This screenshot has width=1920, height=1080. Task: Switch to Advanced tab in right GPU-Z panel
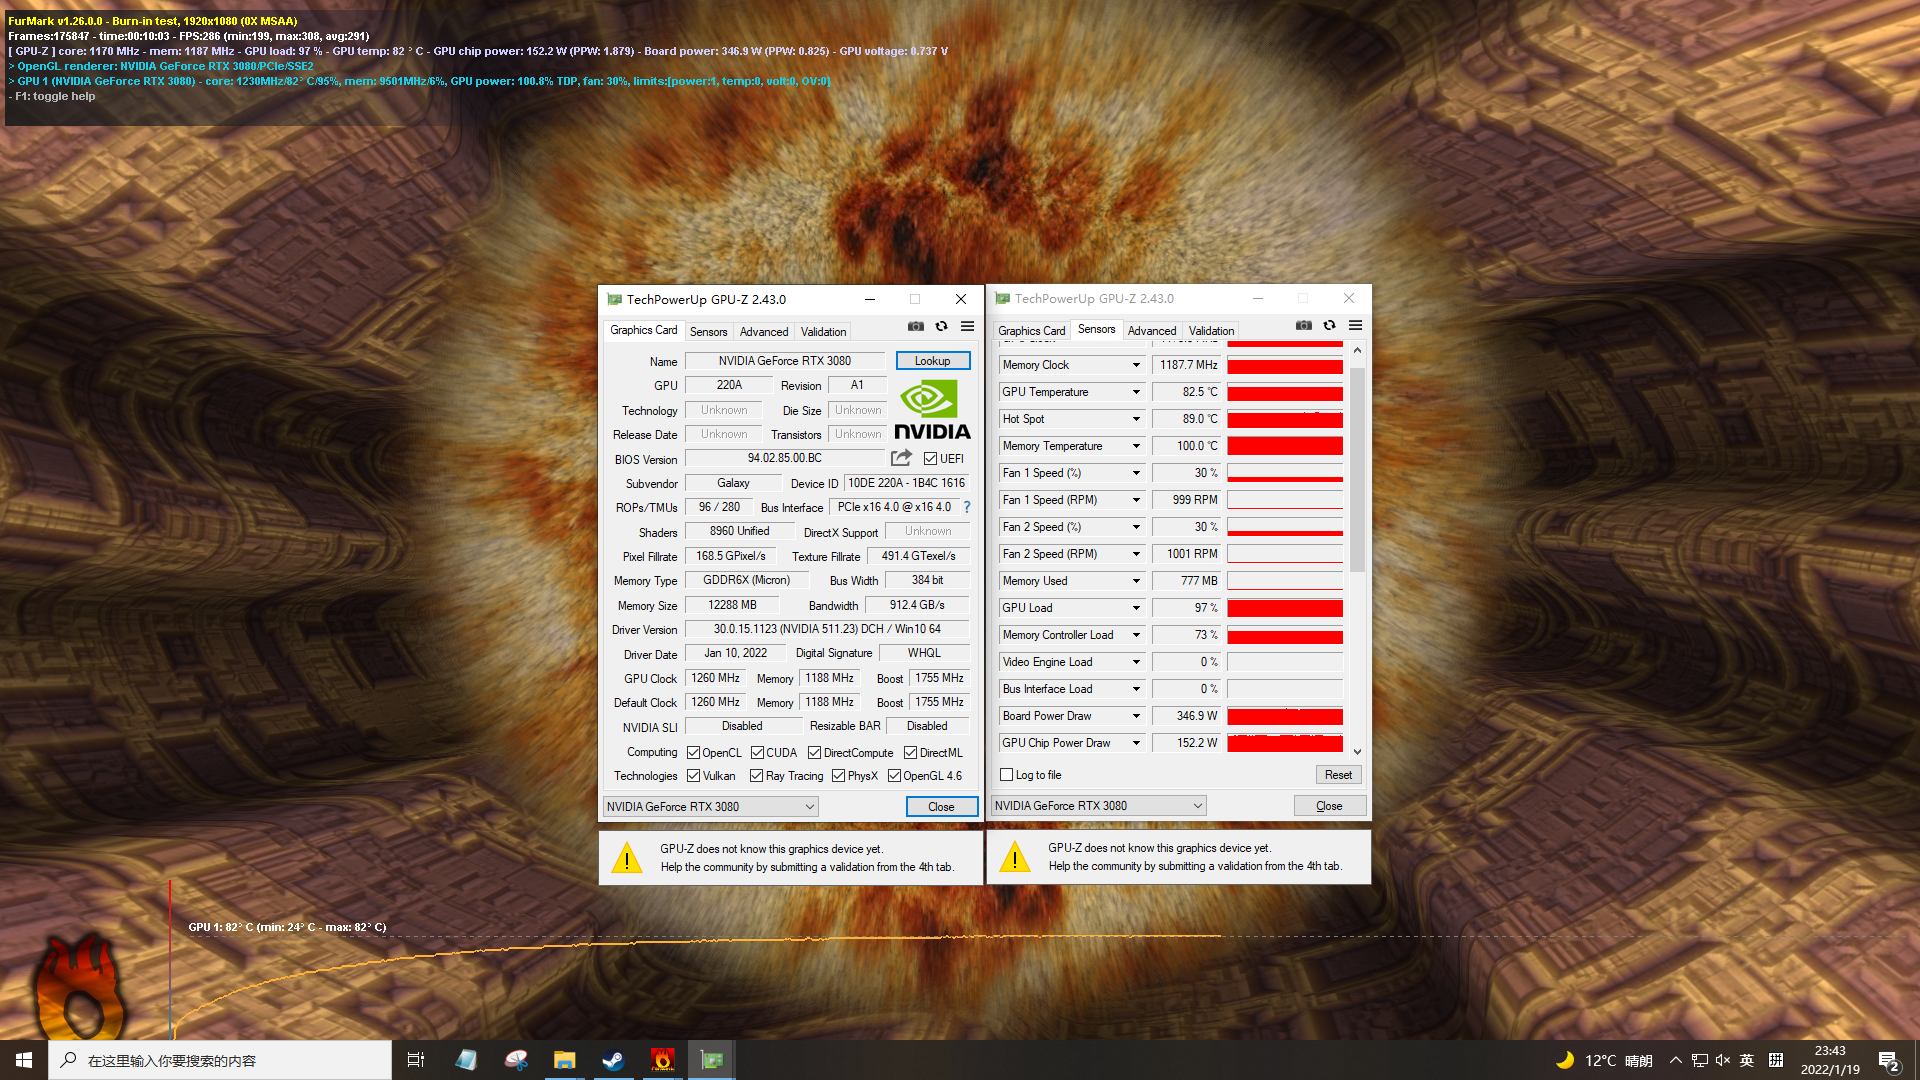click(1149, 330)
